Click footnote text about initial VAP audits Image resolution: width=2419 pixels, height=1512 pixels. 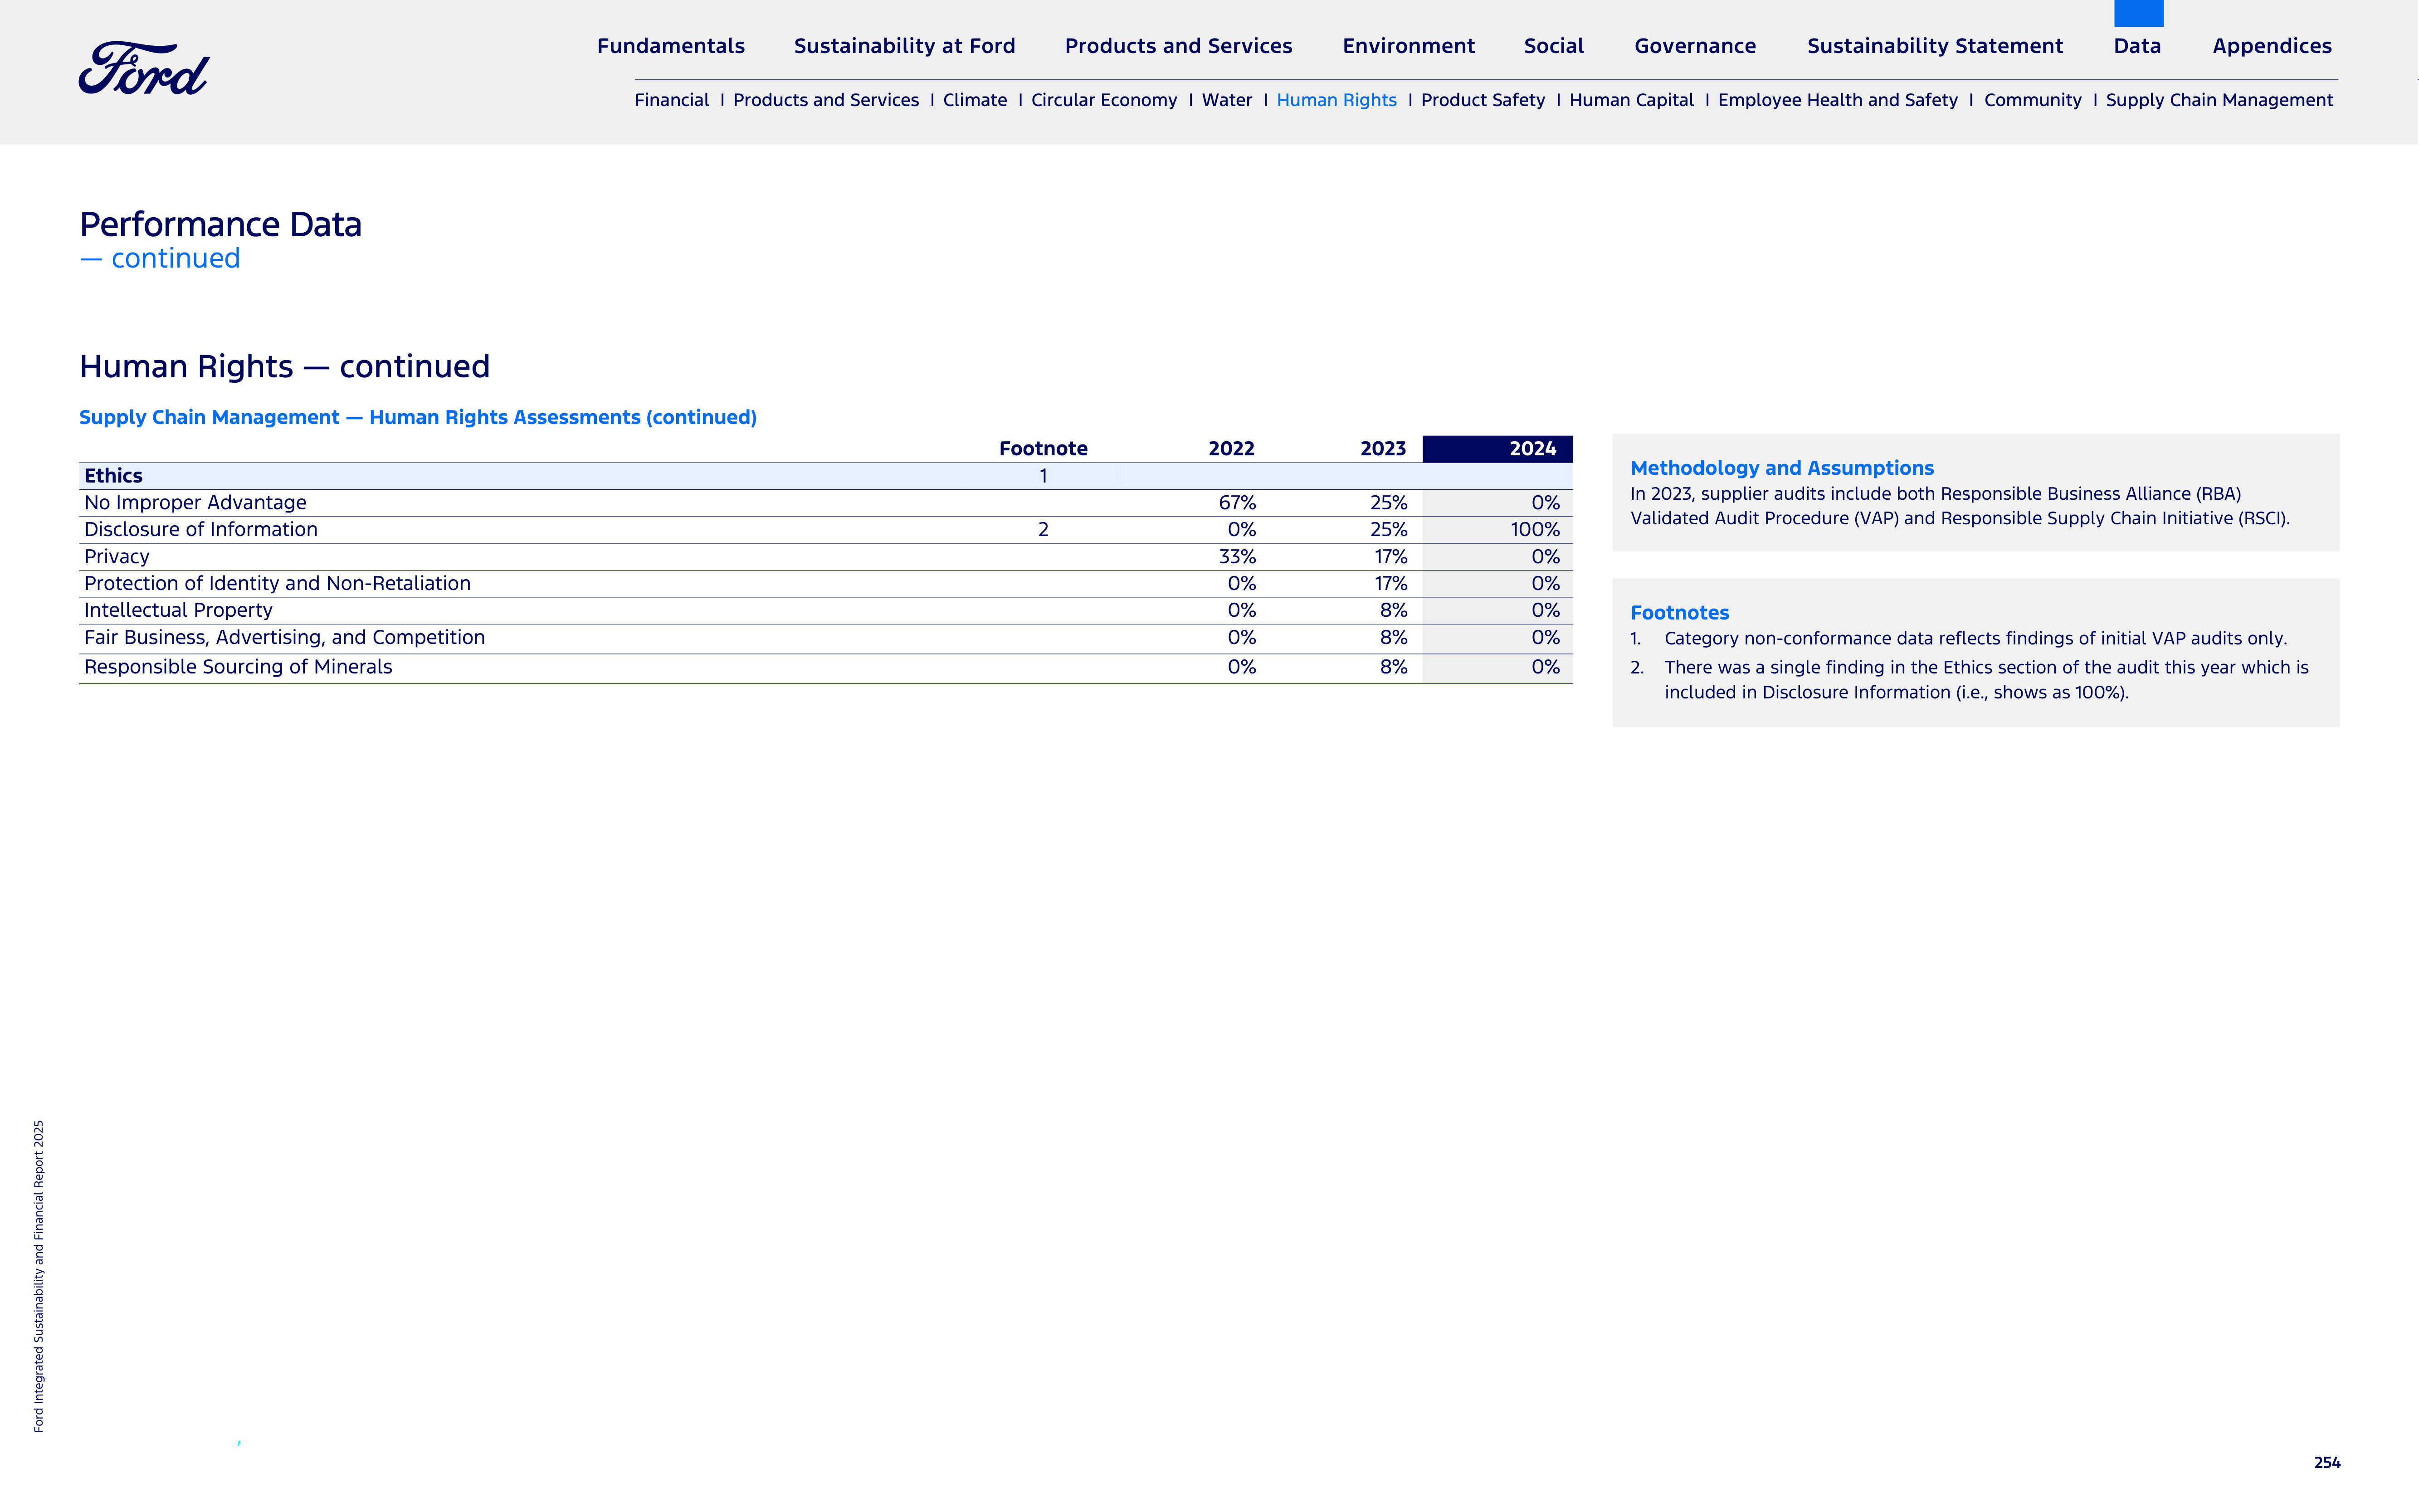[x=1975, y=639]
